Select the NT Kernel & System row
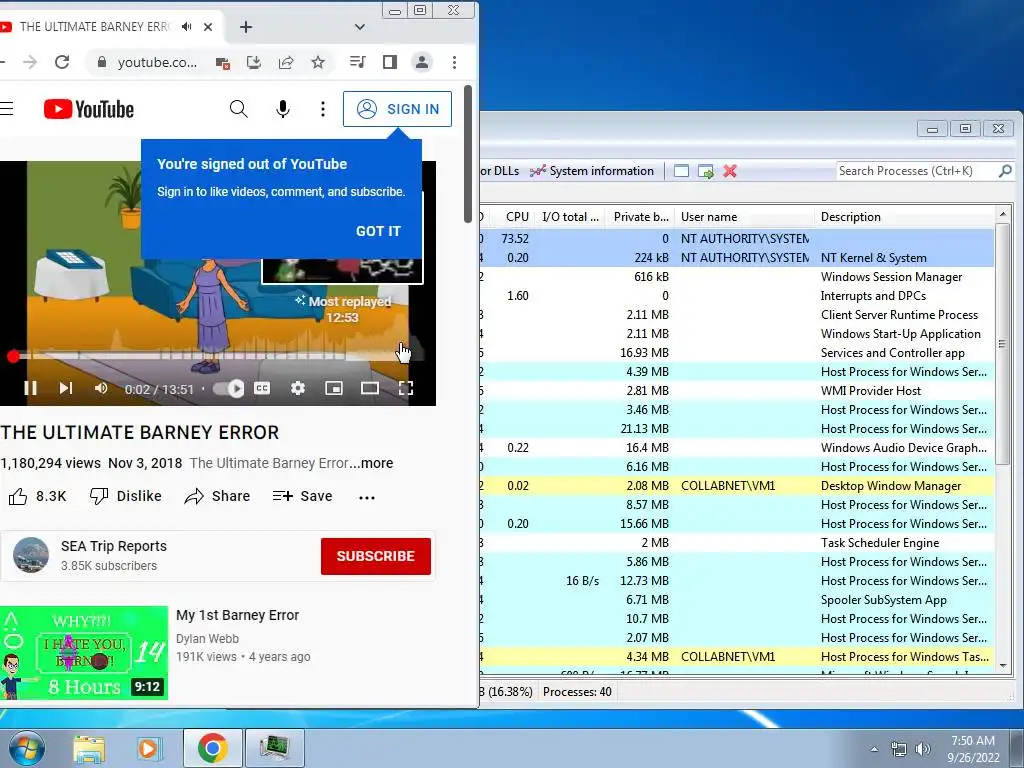The height and width of the screenshot is (768, 1024). pos(737,258)
